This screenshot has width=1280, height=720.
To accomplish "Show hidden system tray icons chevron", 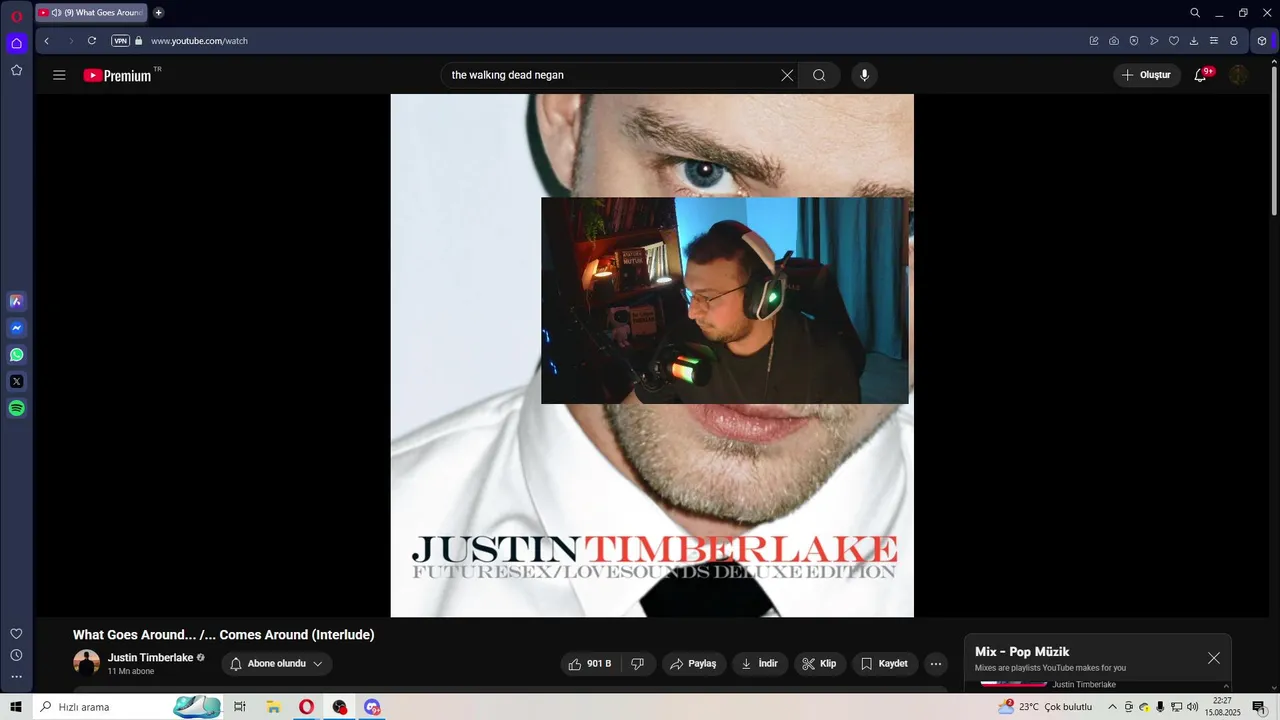I will [x=1112, y=707].
